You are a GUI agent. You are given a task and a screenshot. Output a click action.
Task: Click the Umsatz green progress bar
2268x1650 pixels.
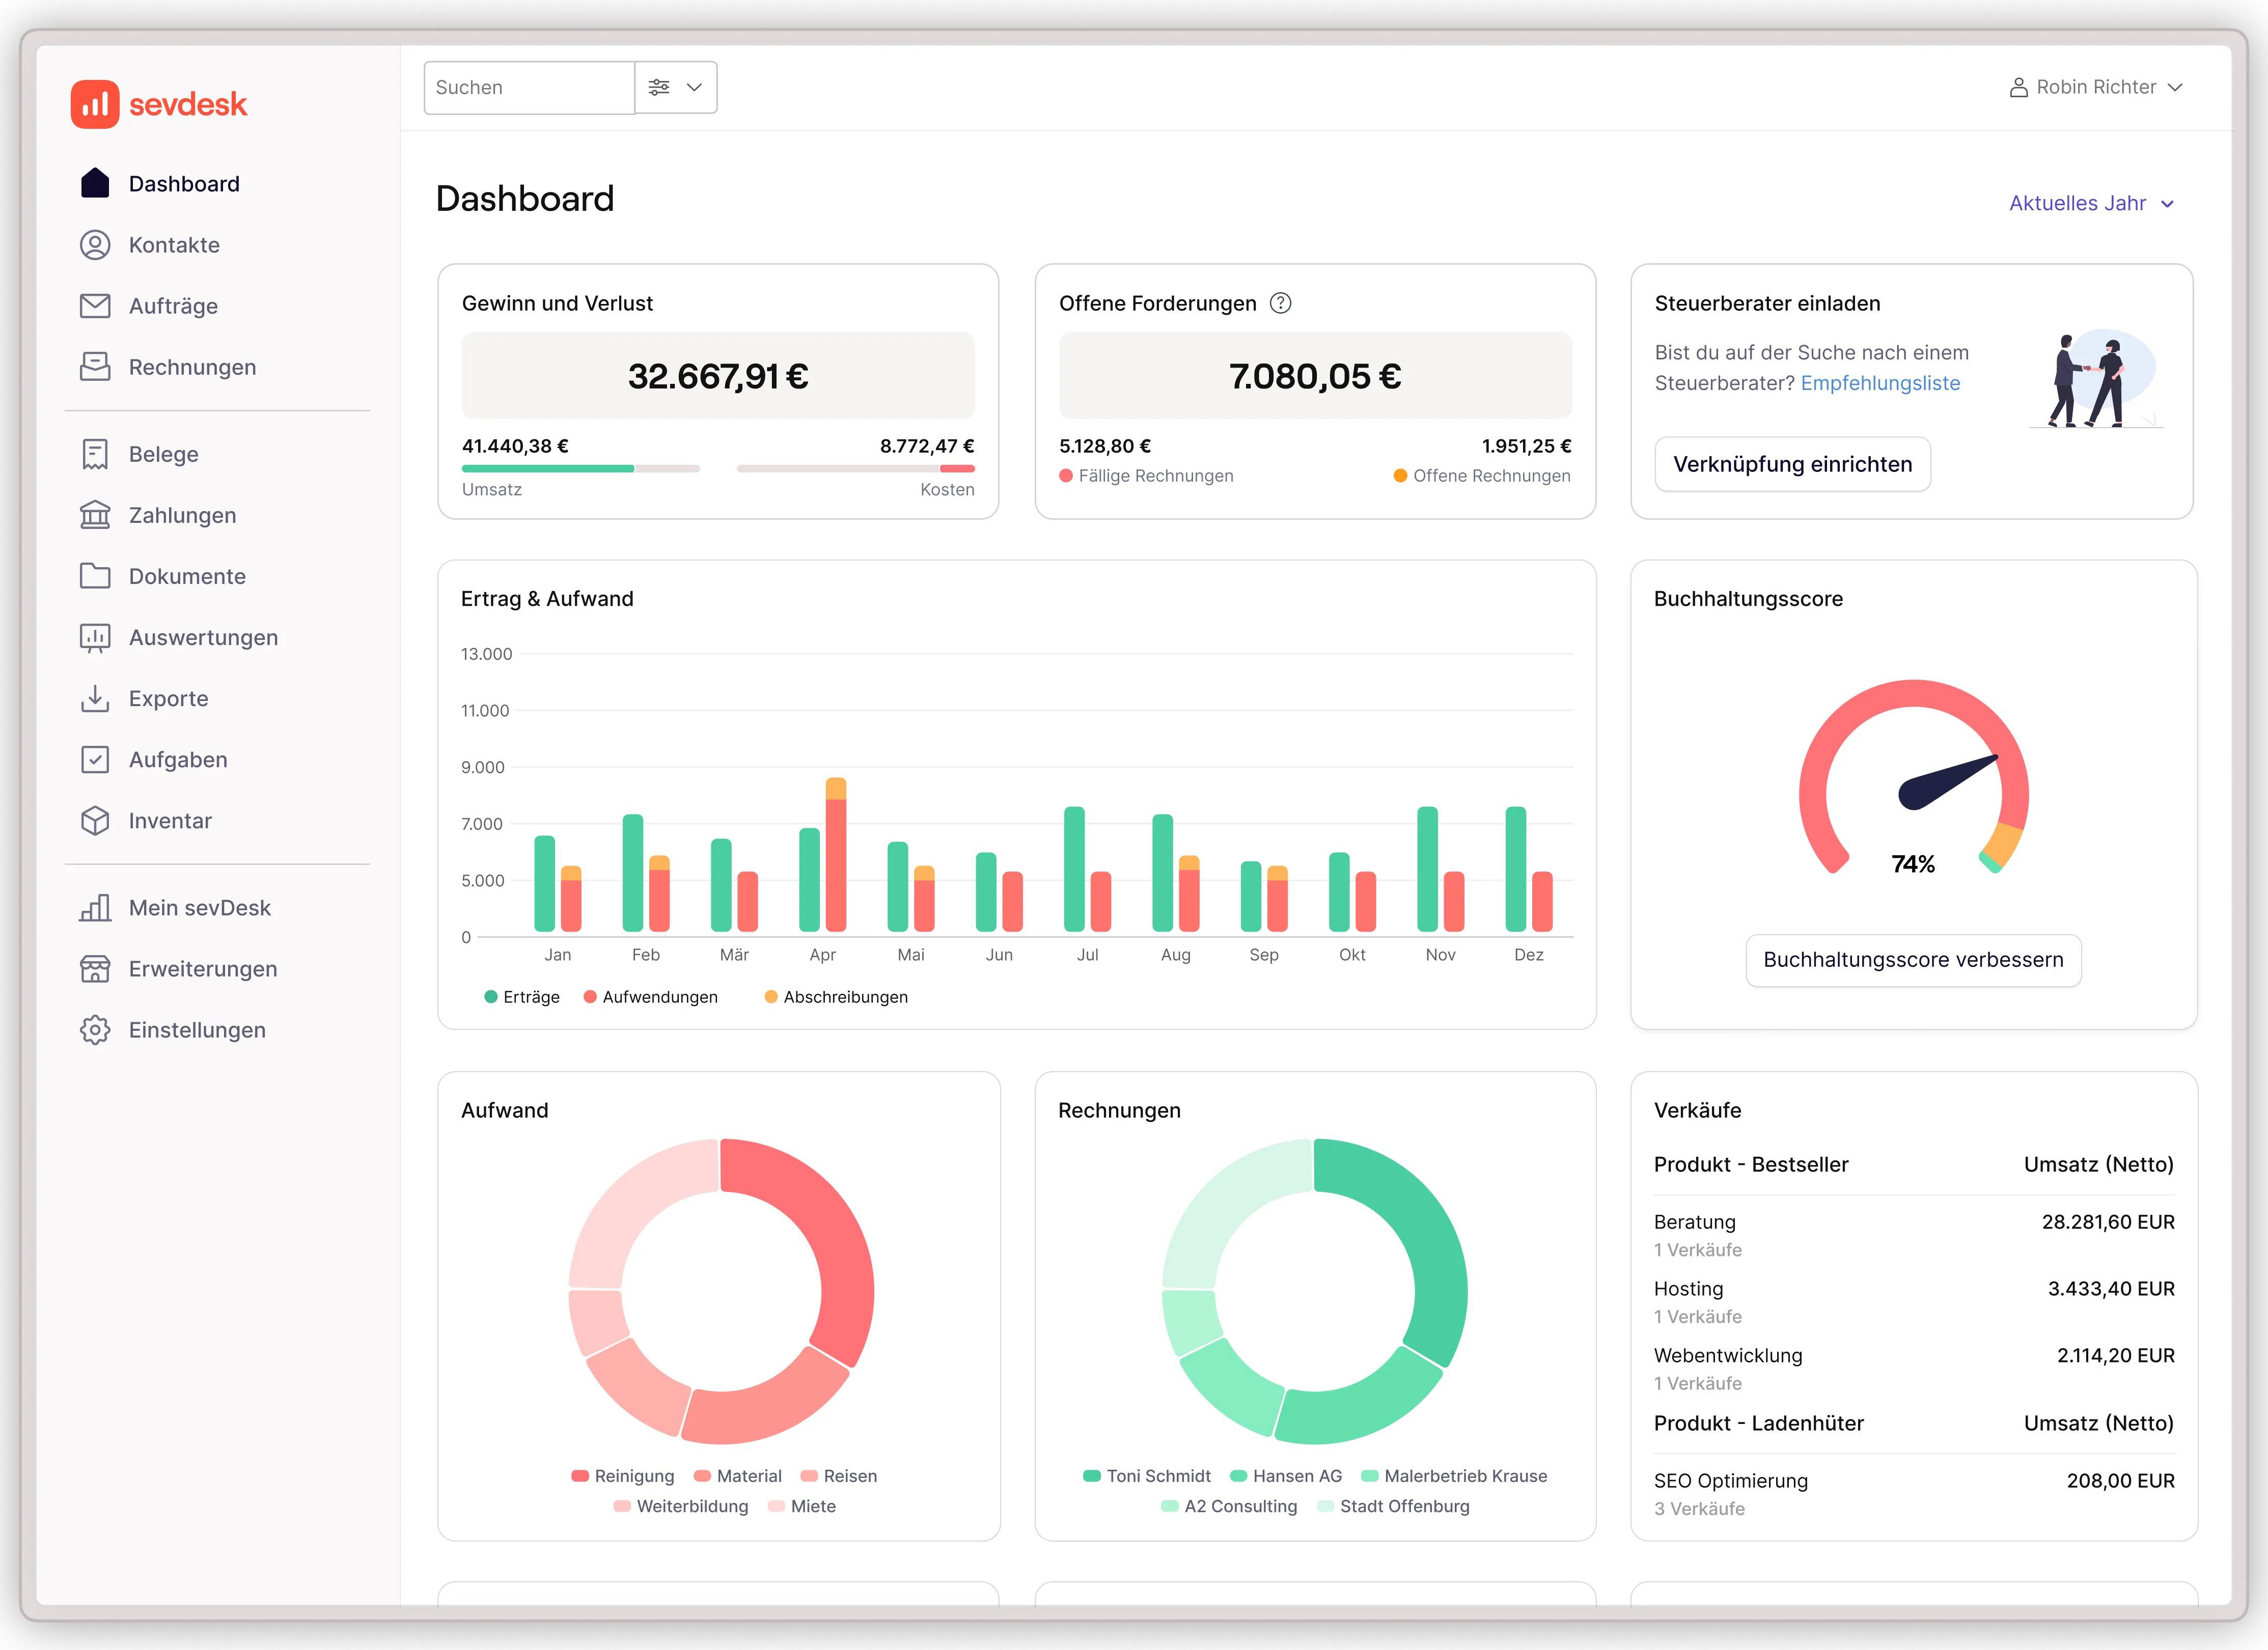(x=548, y=468)
